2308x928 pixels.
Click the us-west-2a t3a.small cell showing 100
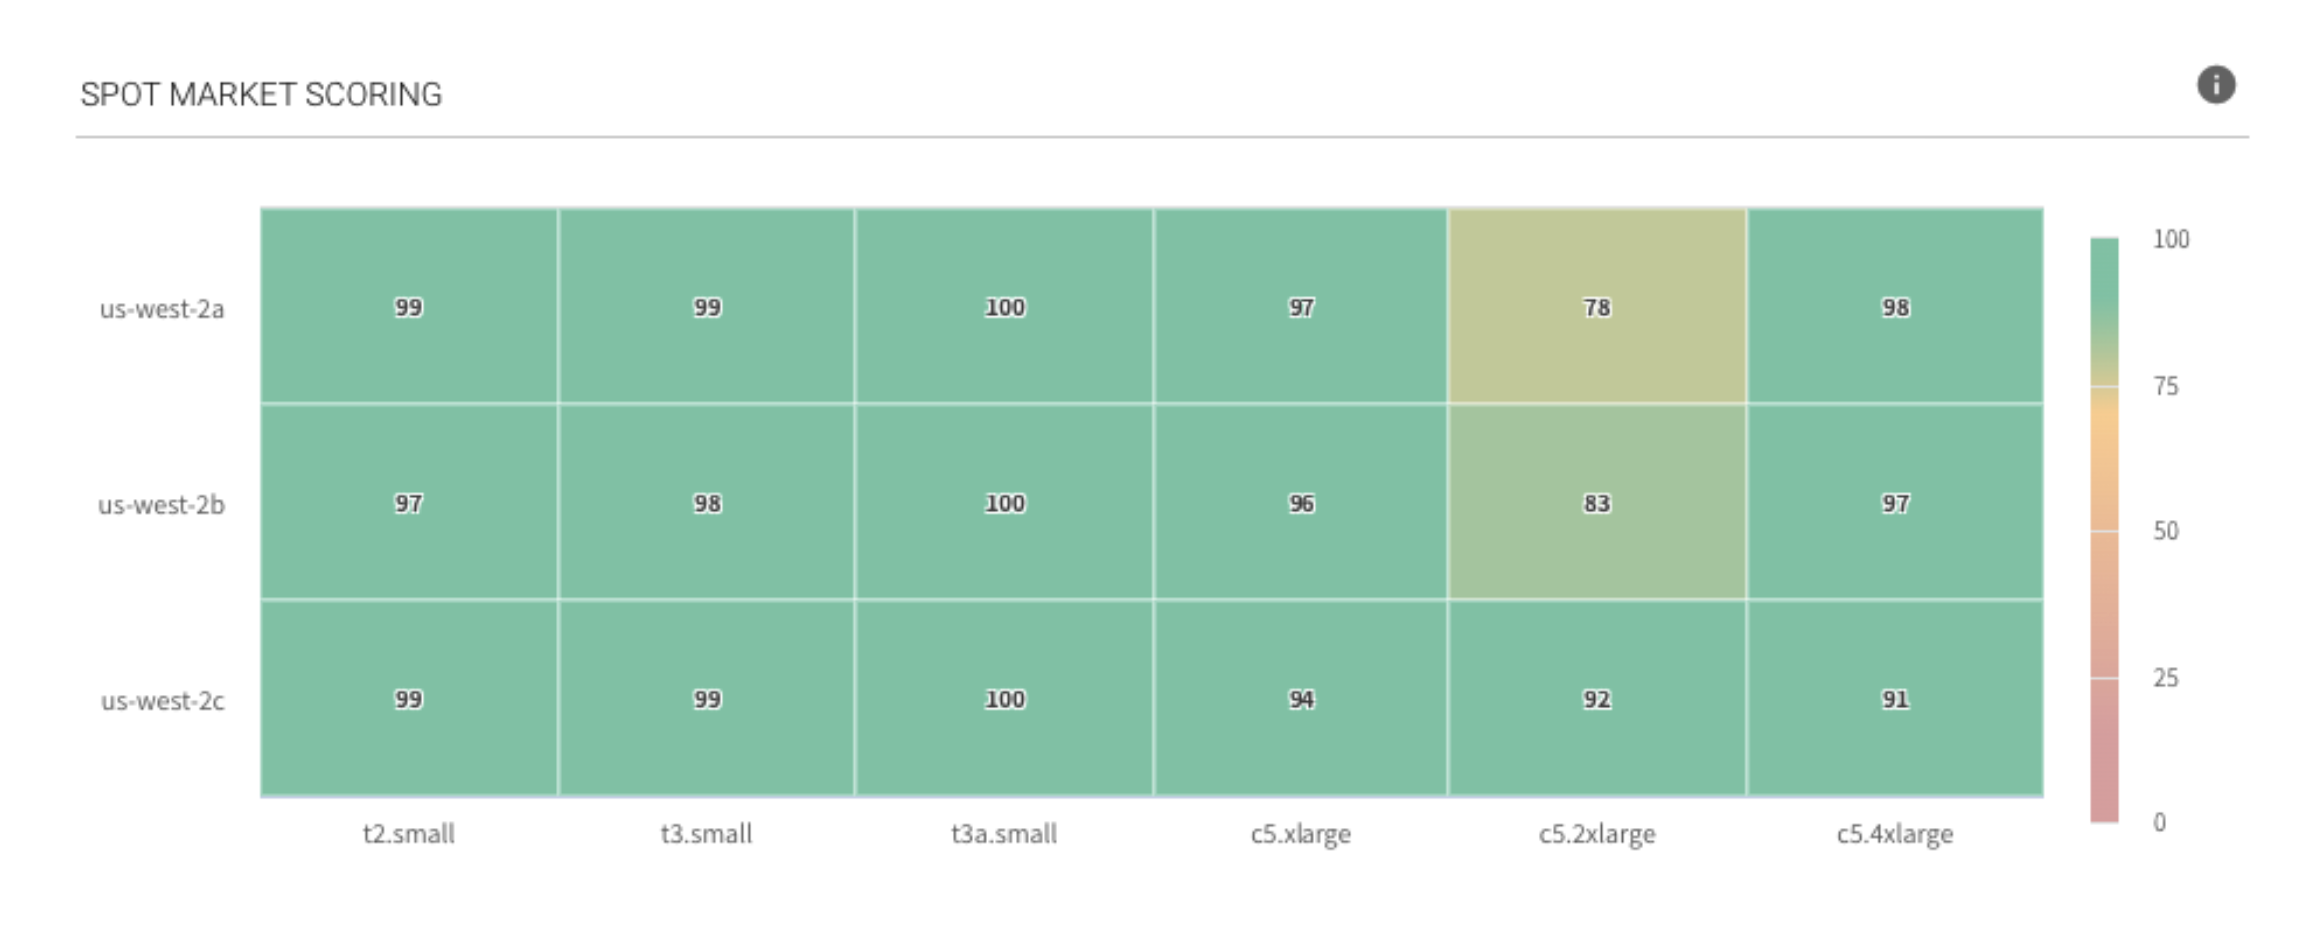click(1004, 307)
